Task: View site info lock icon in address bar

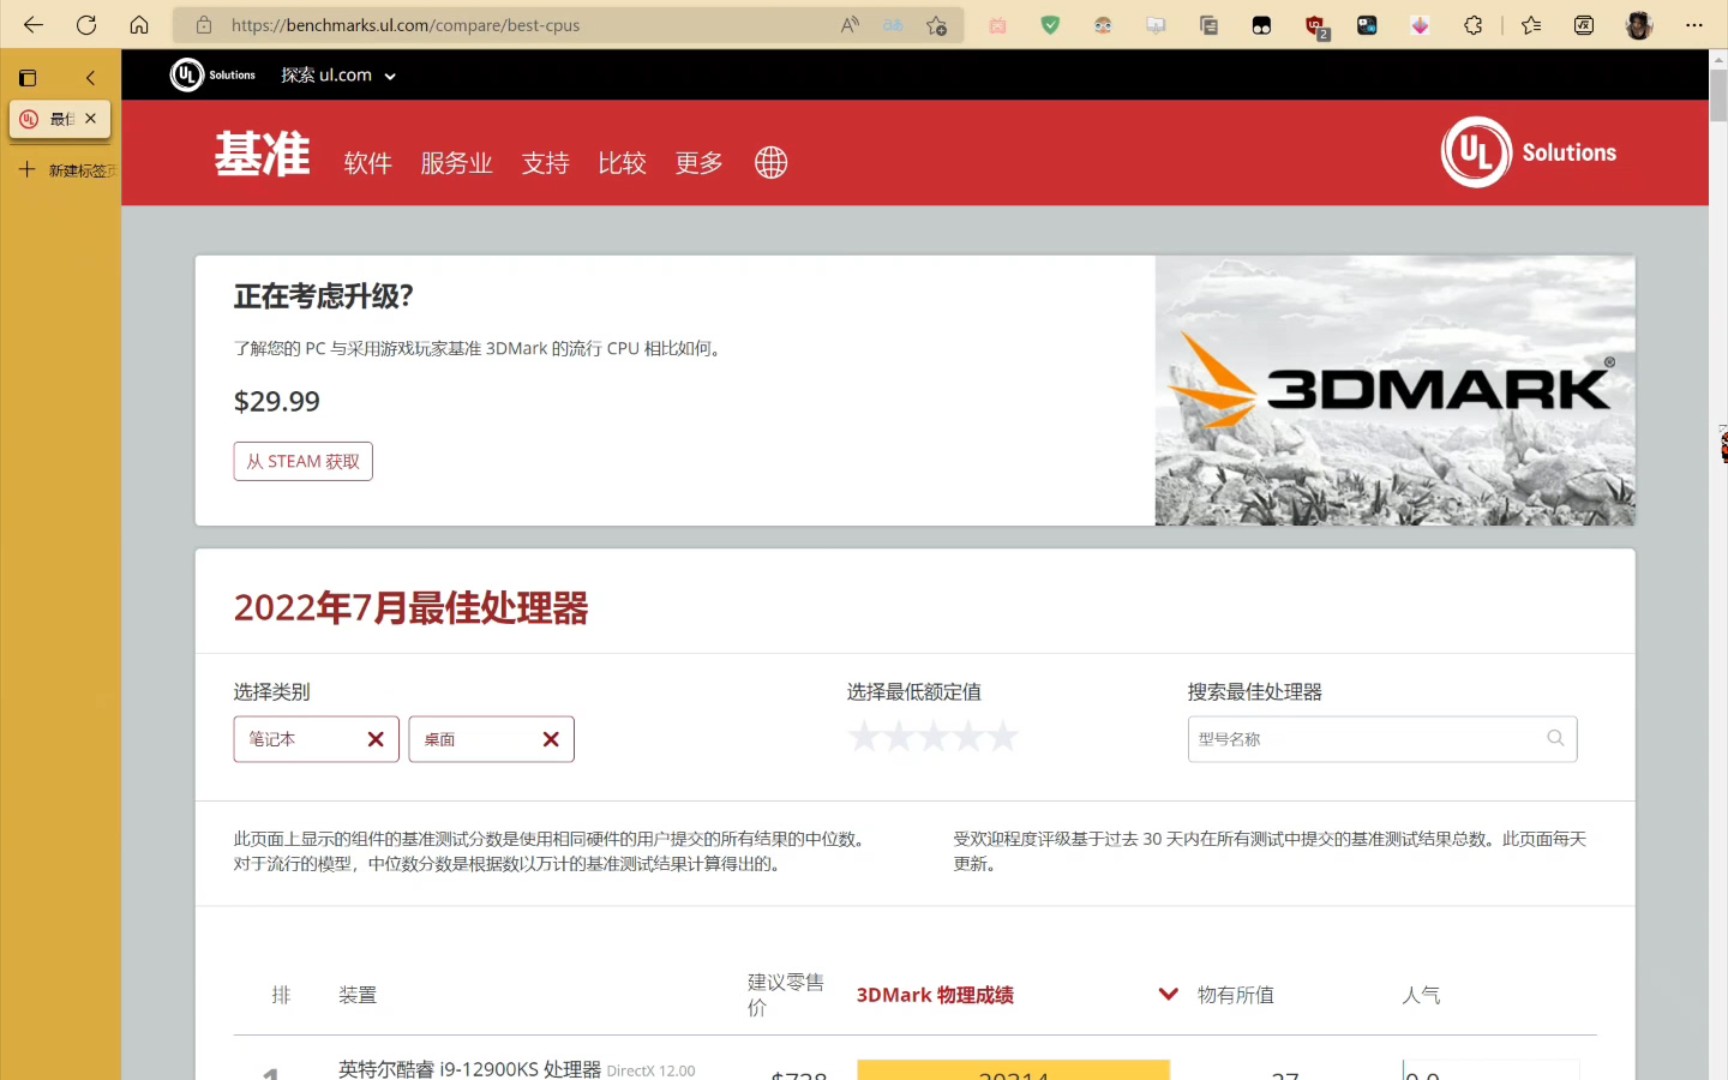Action: (204, 25)
